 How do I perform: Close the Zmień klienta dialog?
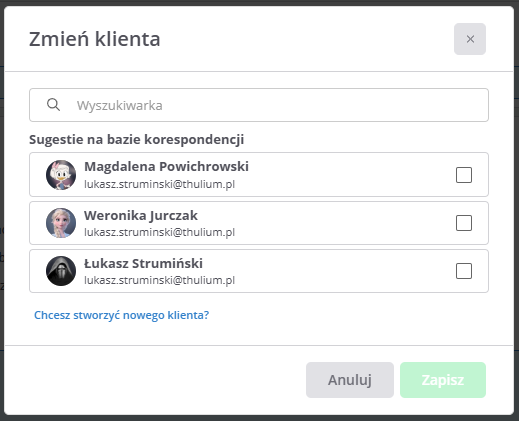(470, 39)
